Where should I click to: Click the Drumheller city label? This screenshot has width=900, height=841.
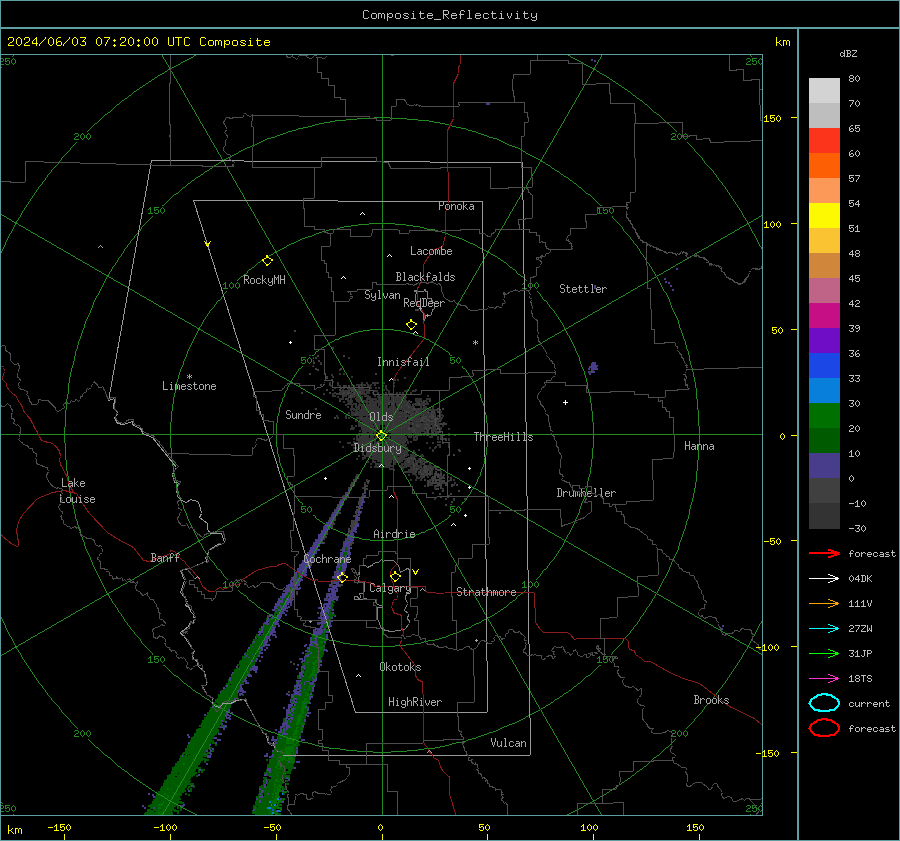tap(586, 493)
